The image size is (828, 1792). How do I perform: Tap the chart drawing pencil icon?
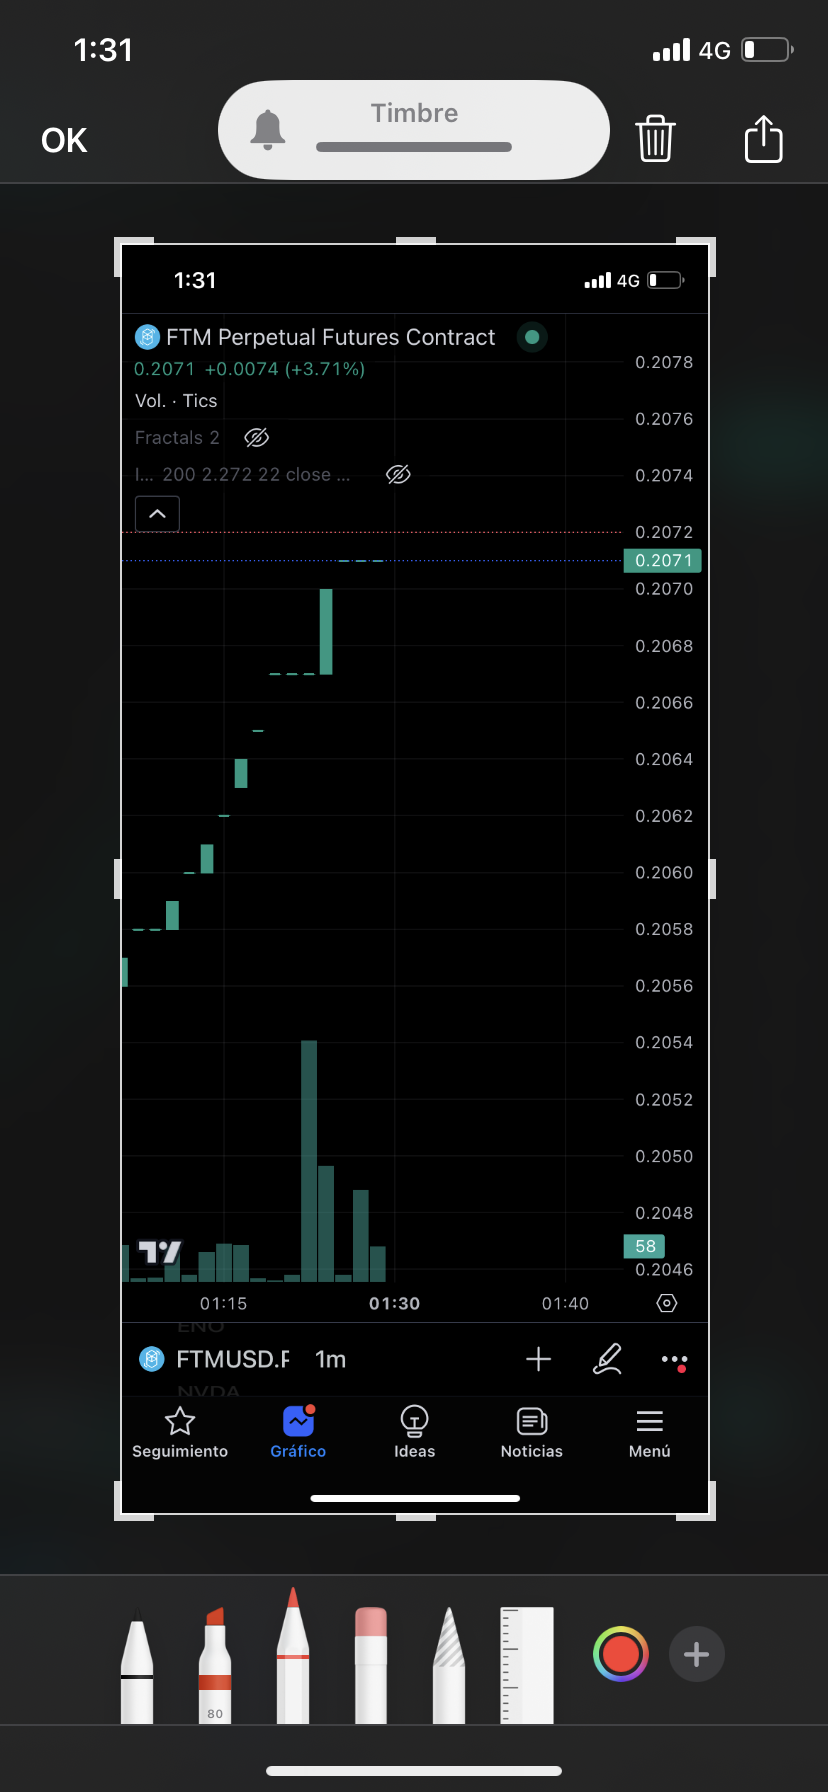[x=607, y=1359]
